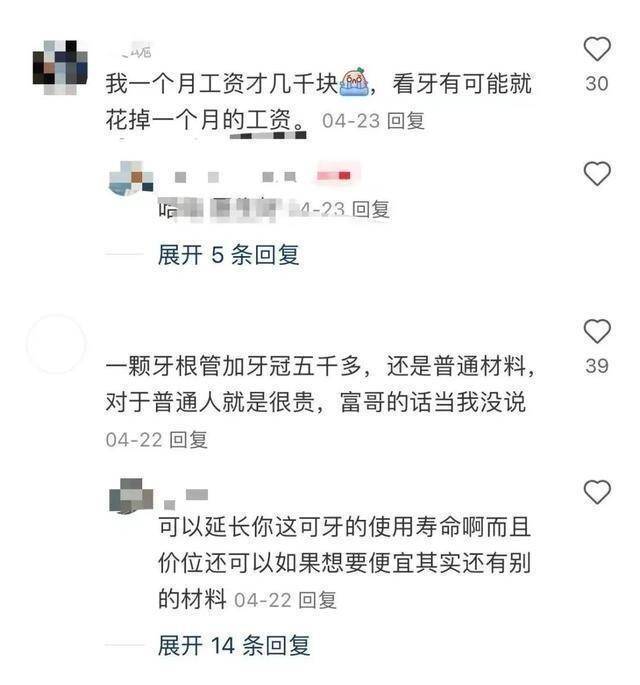The width and height of the screenshot is (640, 685).
Task: Reply to the blurred 04-23 comment
Action: pyautogui.click(x=370, y=209)
